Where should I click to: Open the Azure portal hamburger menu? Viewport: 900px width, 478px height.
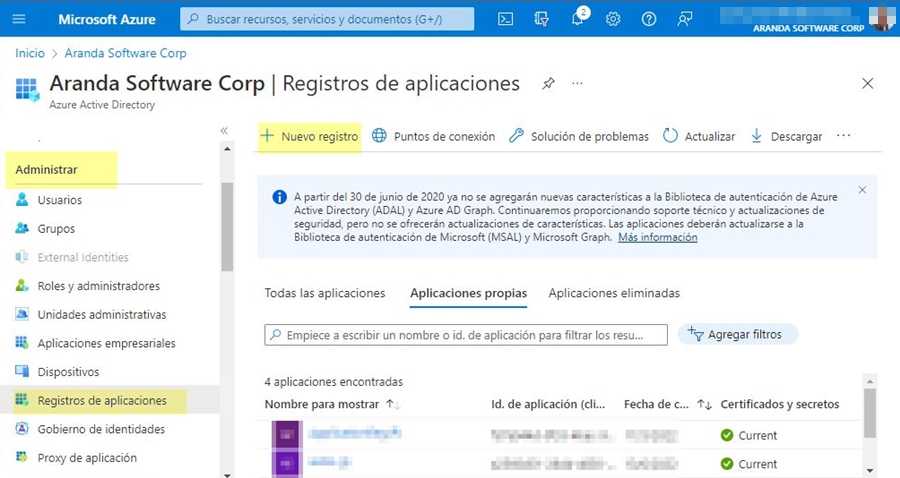pos(19,19)
